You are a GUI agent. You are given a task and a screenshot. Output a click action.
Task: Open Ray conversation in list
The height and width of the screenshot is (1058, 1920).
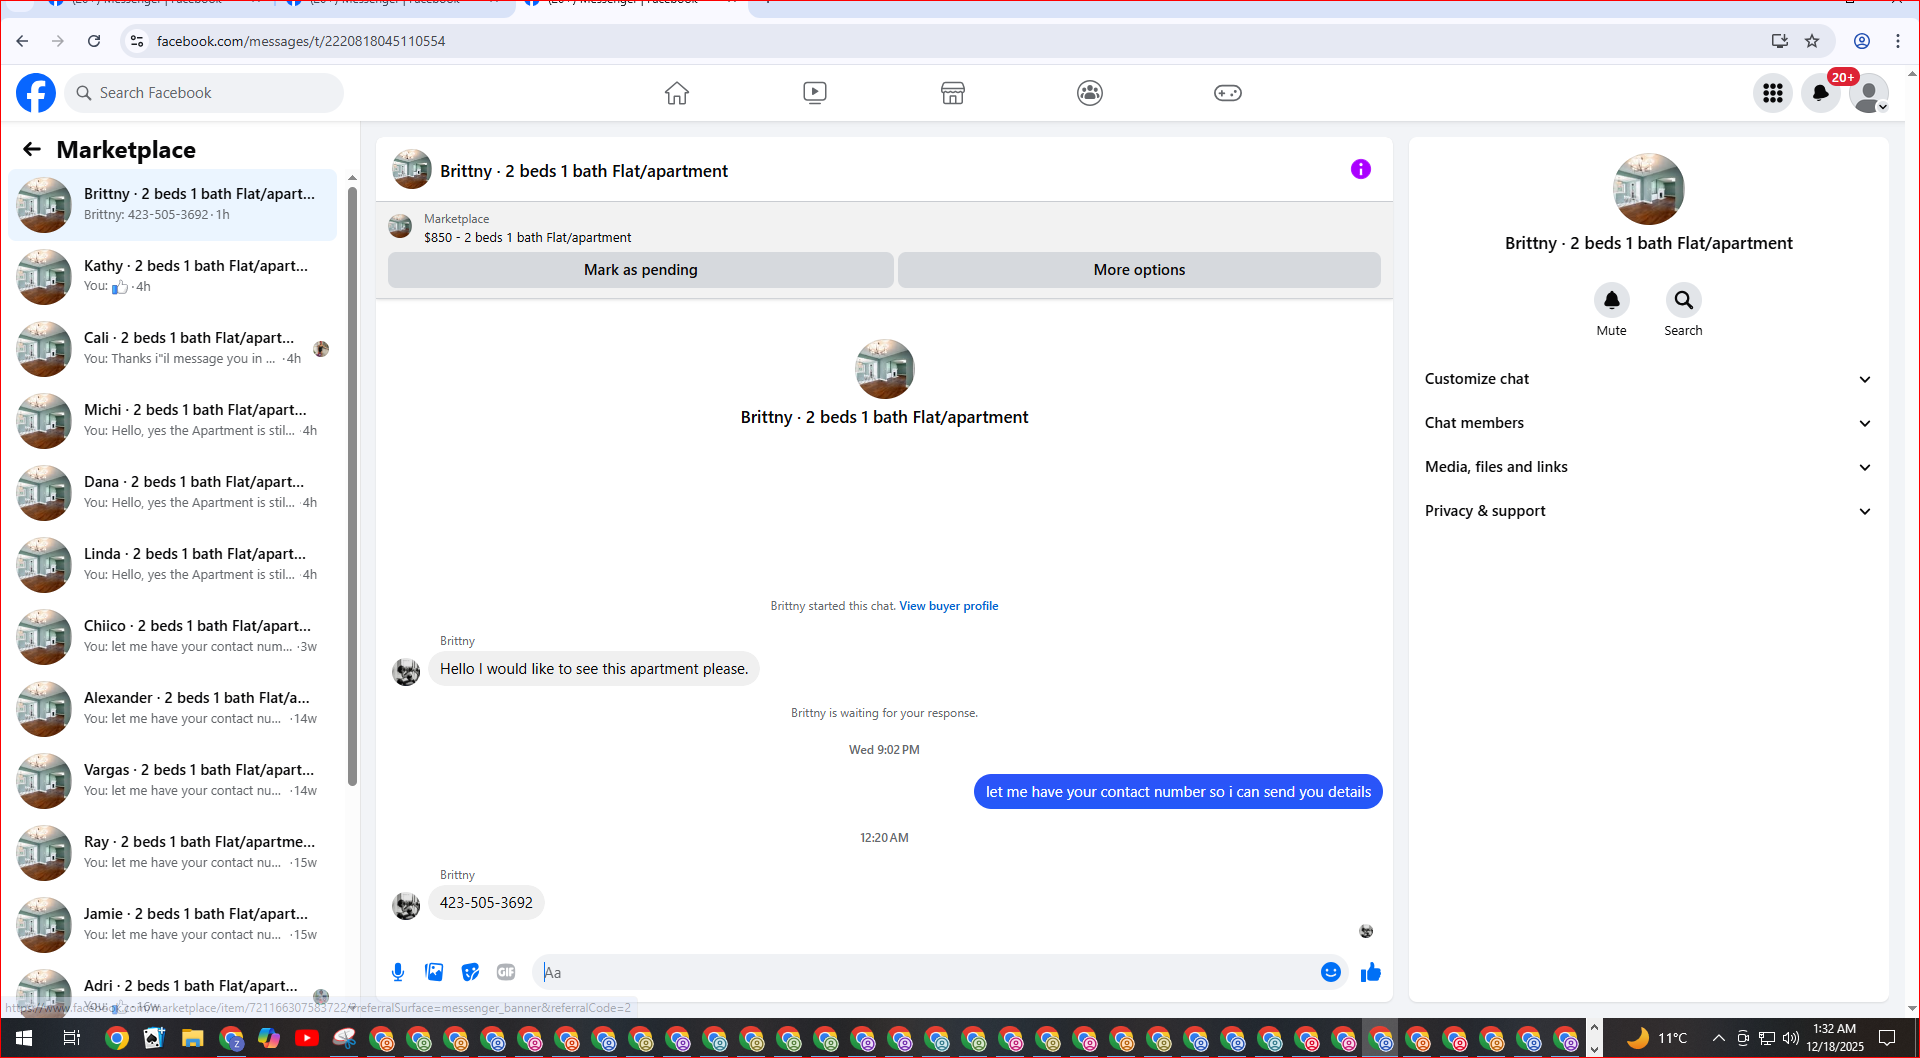[173, 853]
